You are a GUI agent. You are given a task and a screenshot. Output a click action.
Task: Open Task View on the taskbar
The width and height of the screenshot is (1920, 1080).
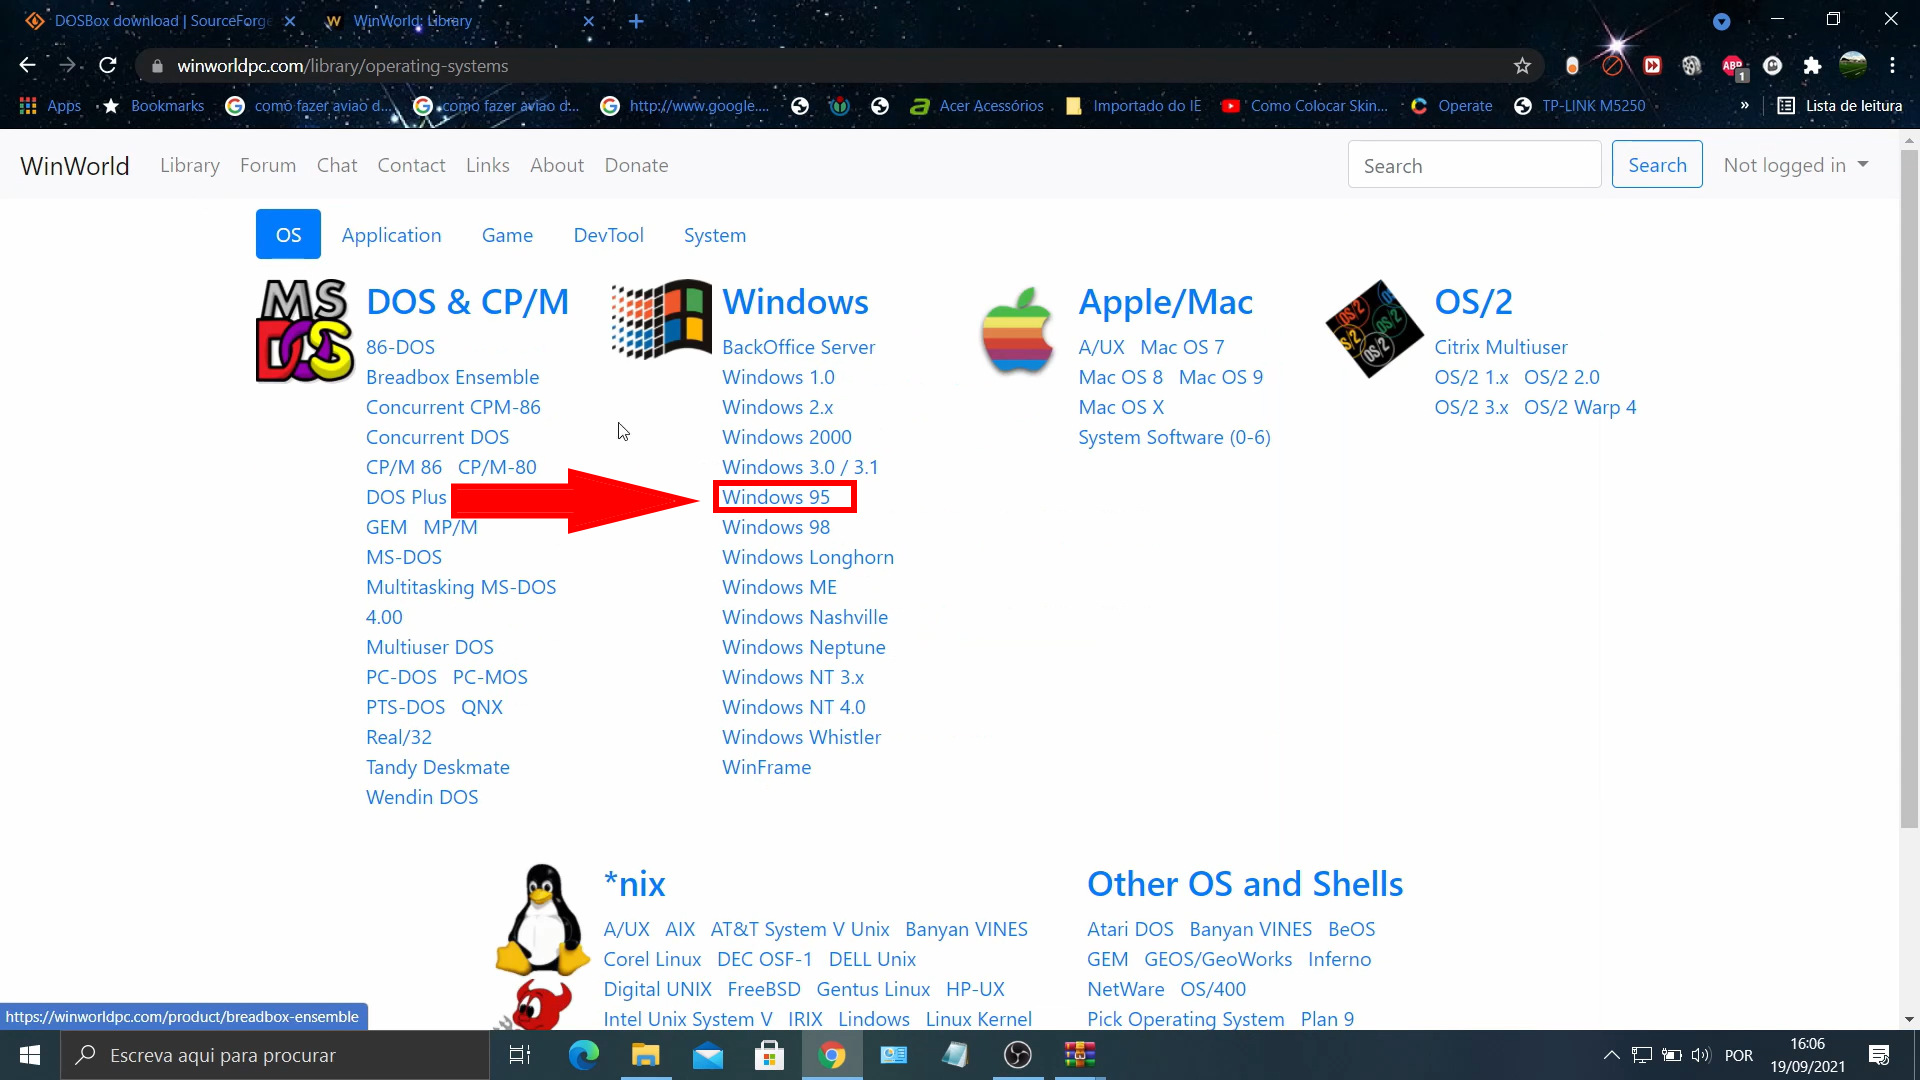pyautogui.click(x=520, y=1055)
